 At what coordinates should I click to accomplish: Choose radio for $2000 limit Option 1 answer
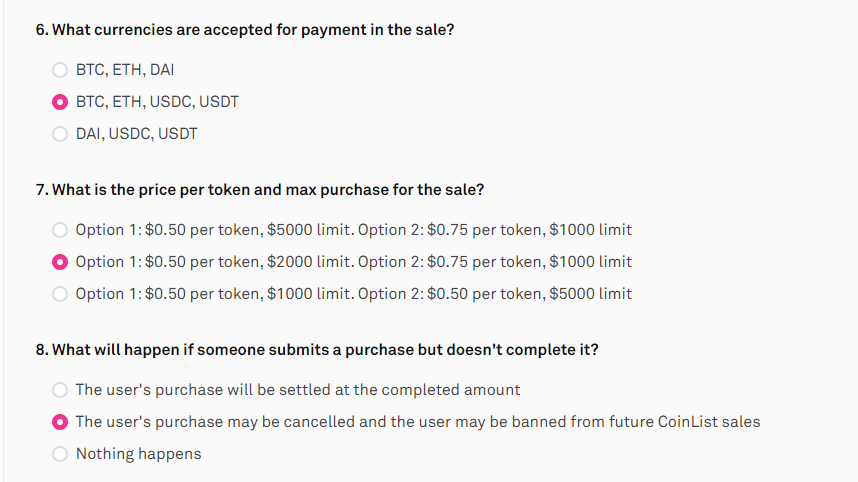click(60, 262)
